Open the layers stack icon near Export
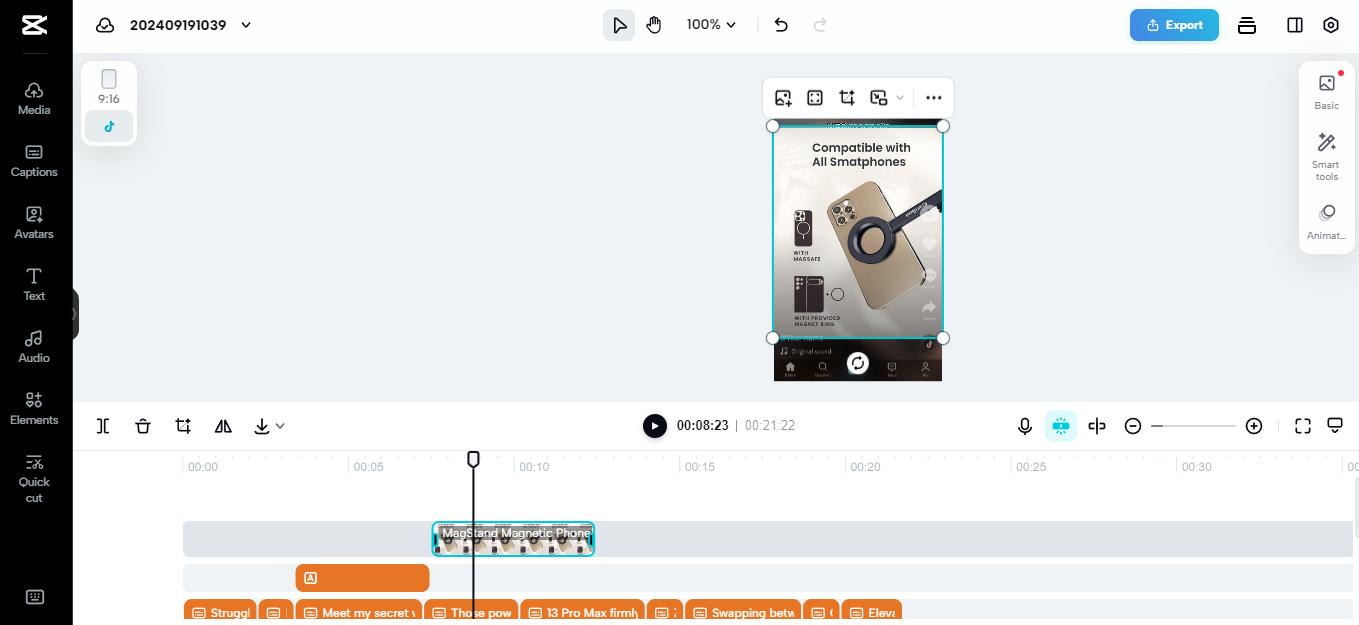1359x625 pixels. click(1247, 25)
